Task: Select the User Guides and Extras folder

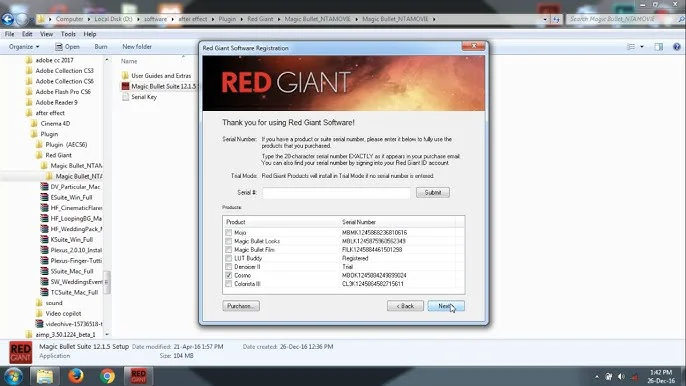Action: pos(156,76)
